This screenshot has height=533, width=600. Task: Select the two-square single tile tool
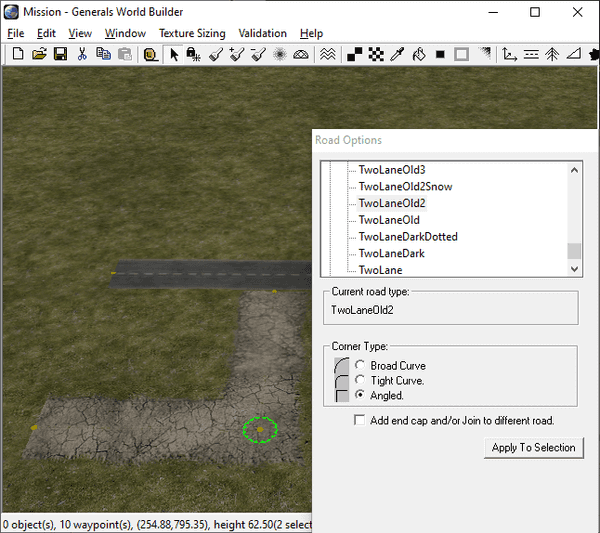click(x=354, y=54)
